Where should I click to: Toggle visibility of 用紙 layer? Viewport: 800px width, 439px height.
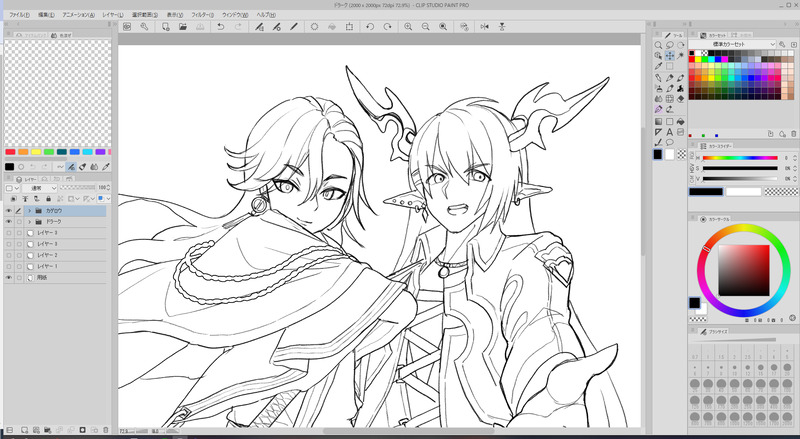[8, 278]
